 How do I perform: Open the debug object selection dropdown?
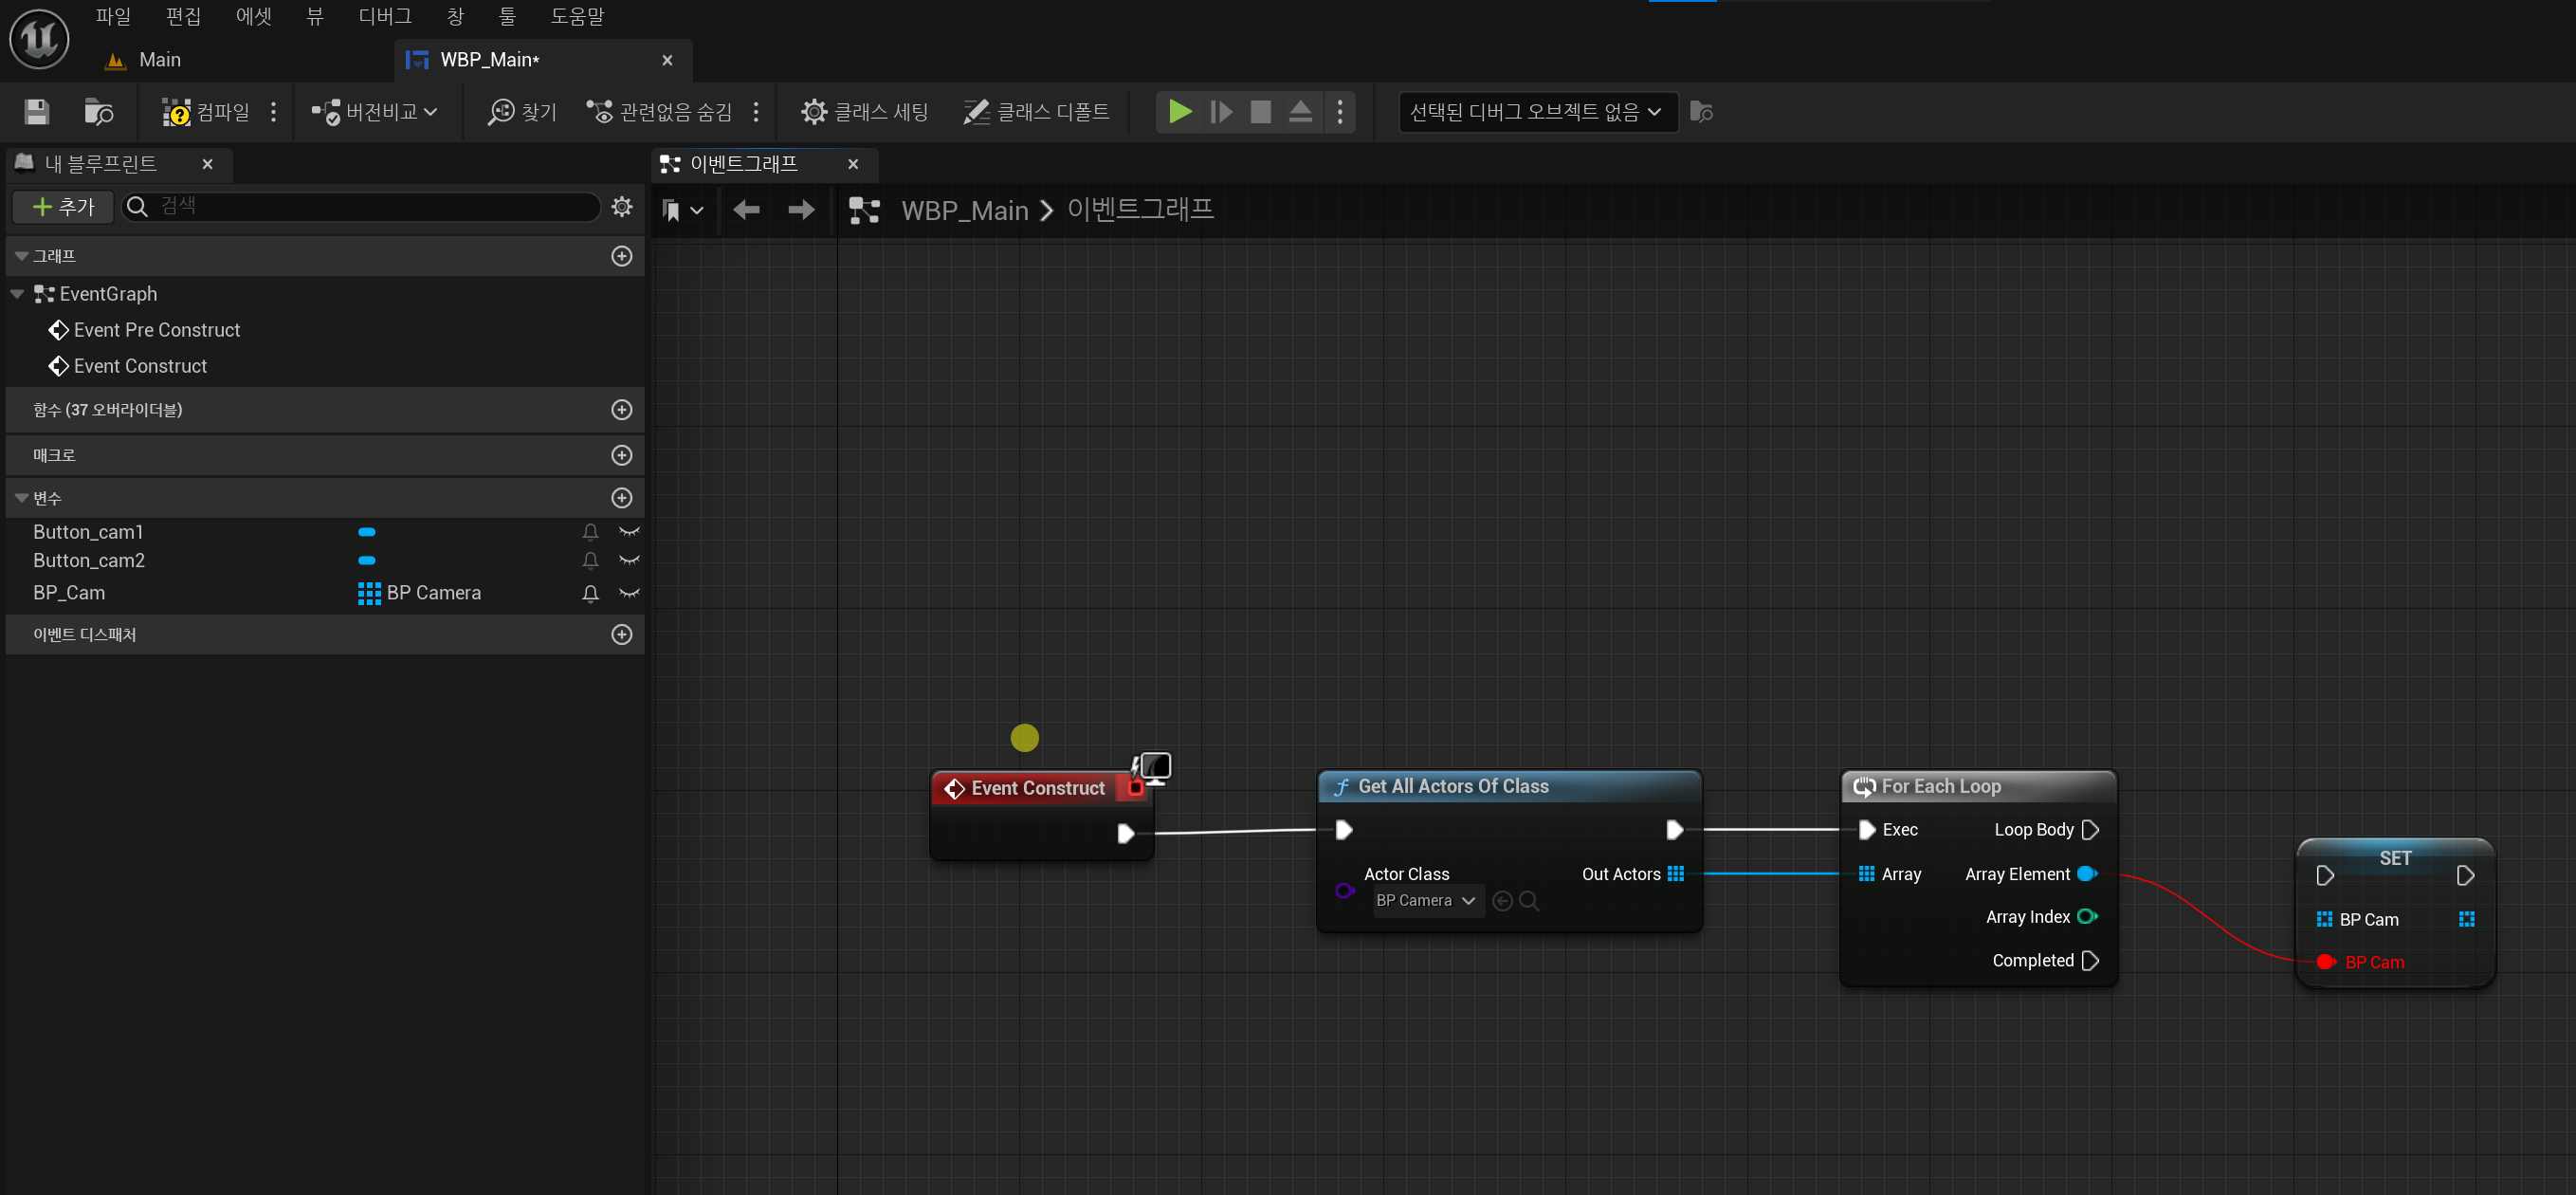(x=1536, y=112)
